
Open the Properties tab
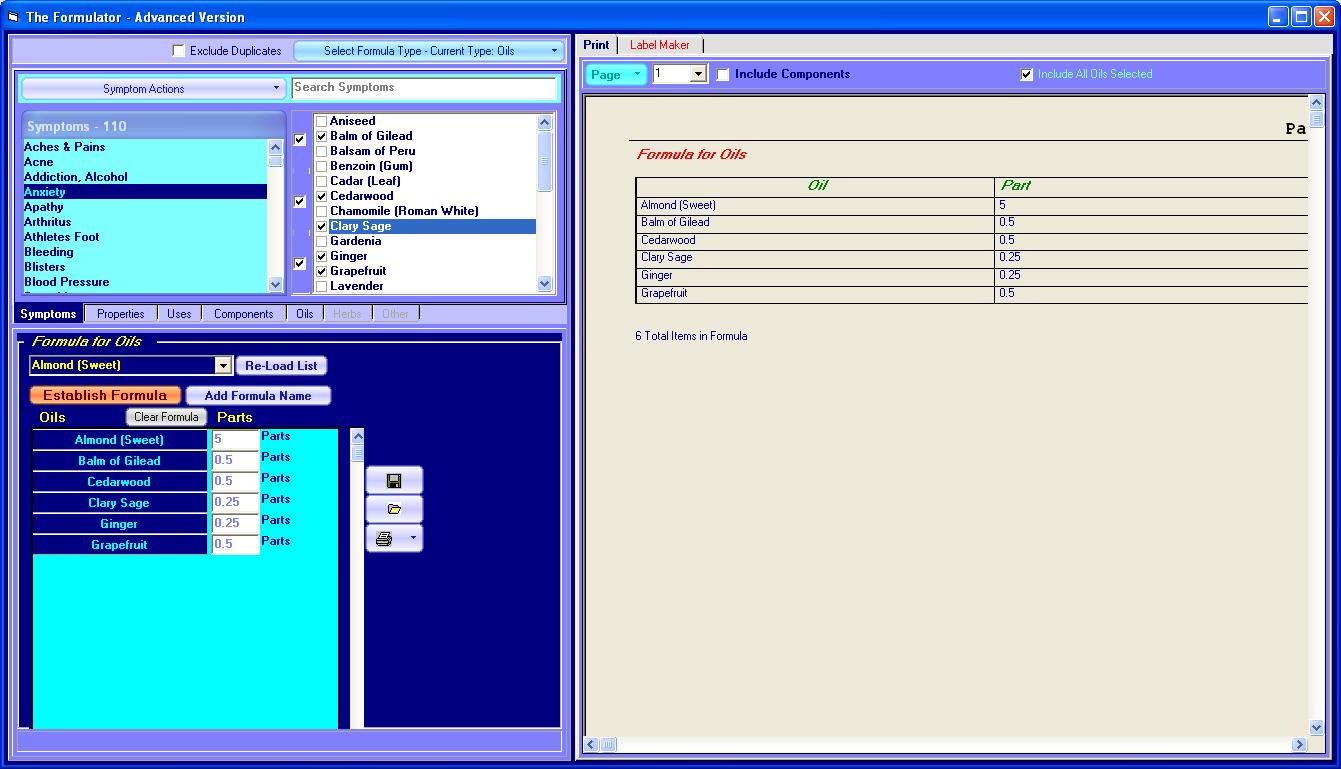pyautogui.click(x=120, y=314)
